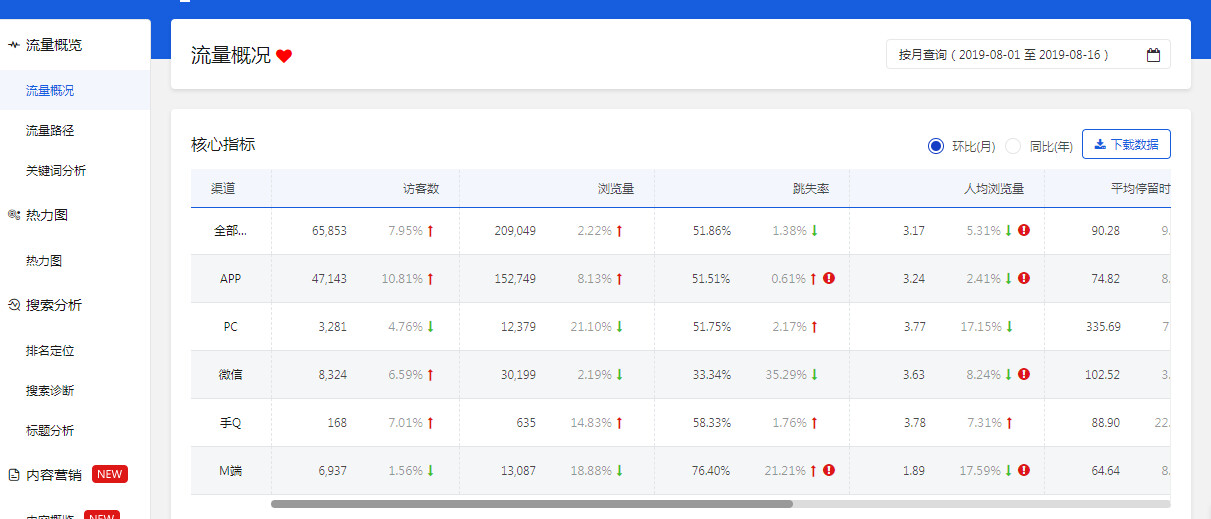Image resolution: width=1211 pixels, height=519 pixels.
Task: Go to 关键词分析 menu item
Action: (56, 171)
